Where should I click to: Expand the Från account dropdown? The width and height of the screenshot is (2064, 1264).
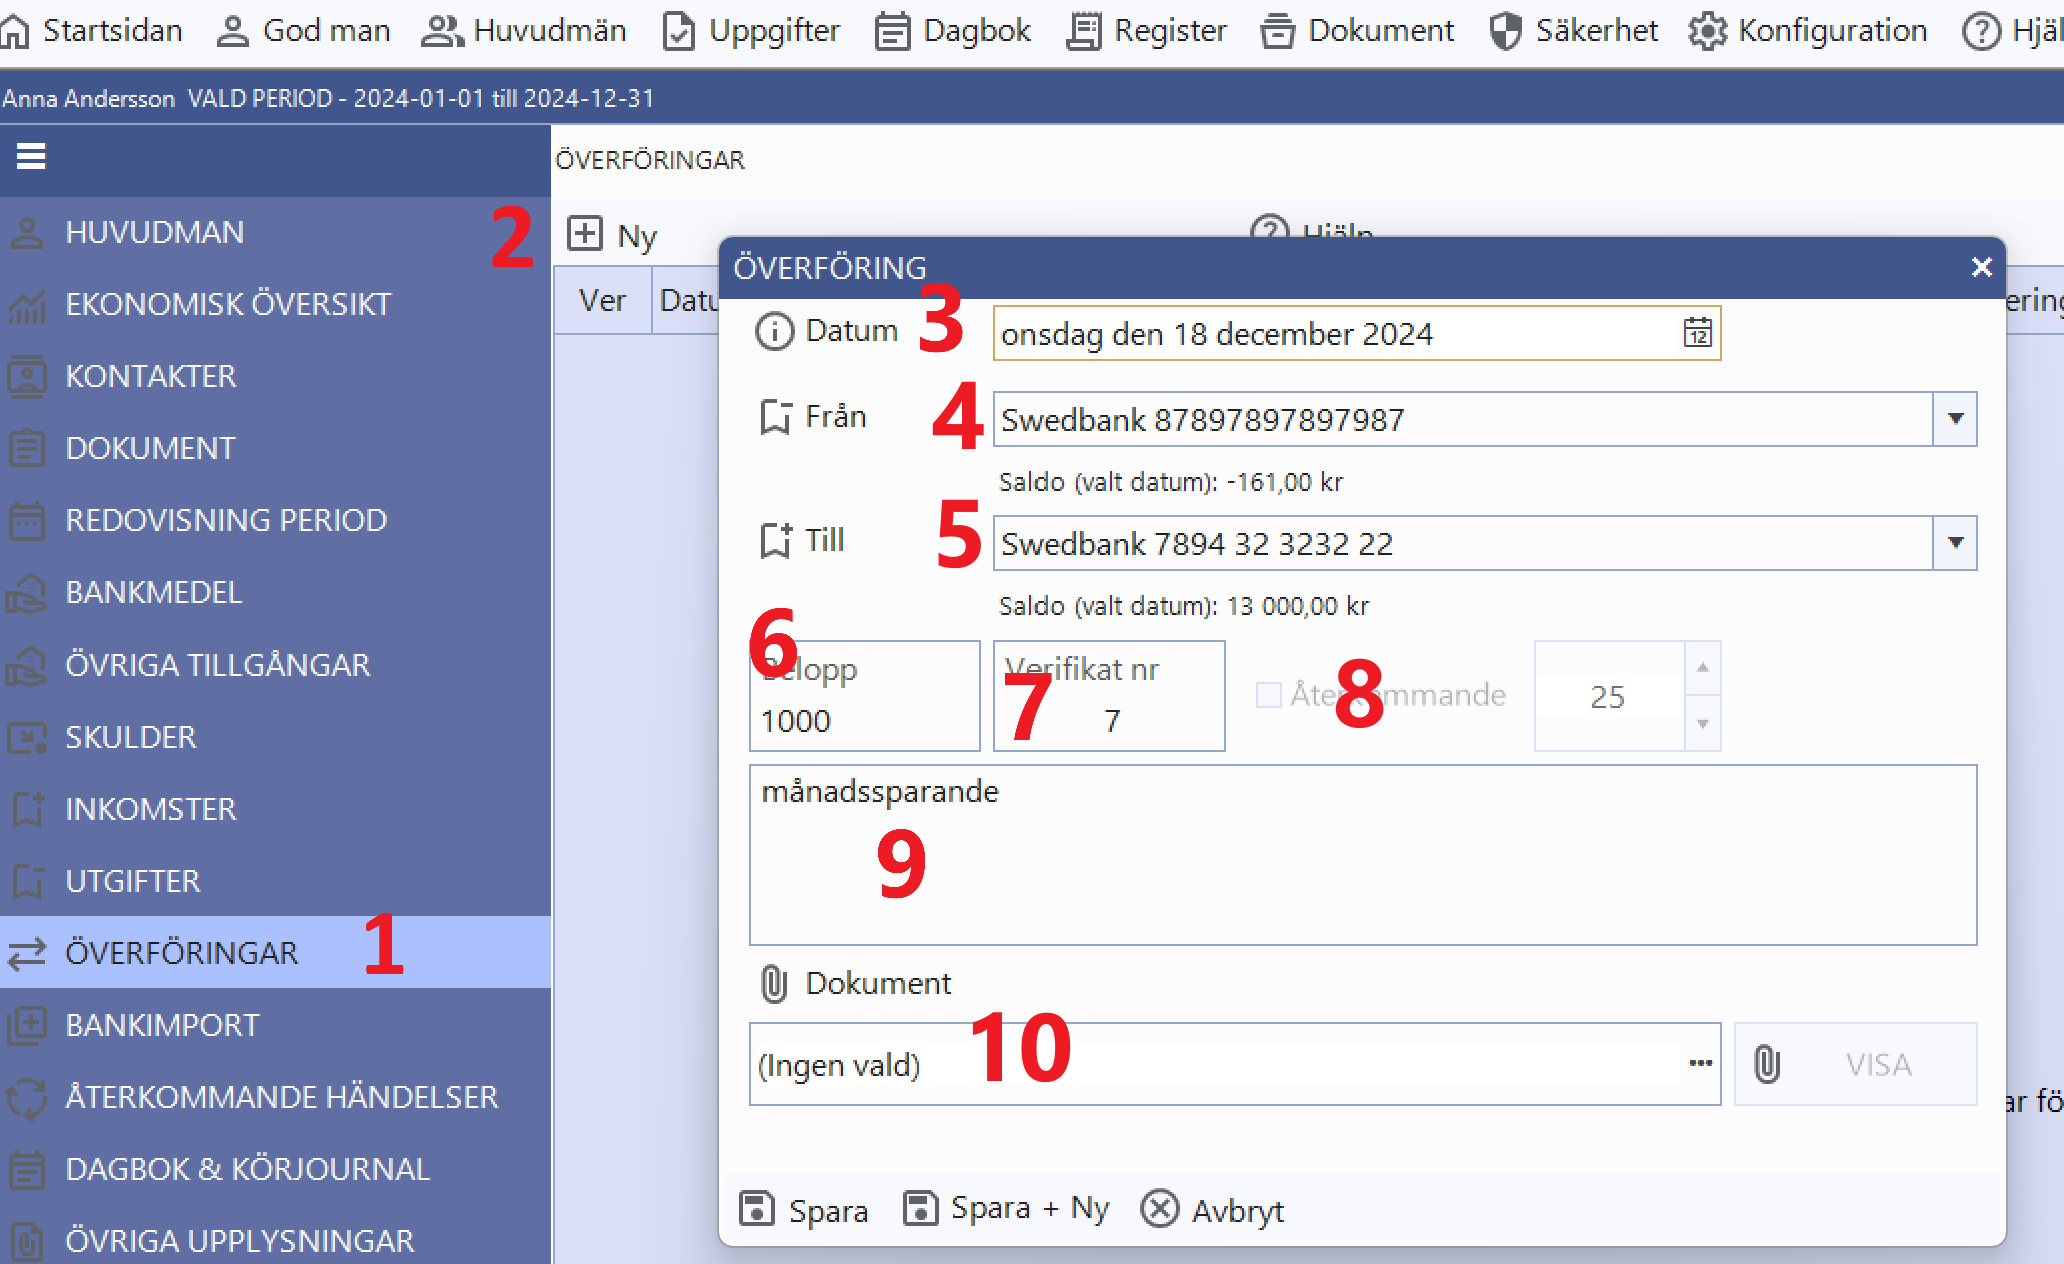coord(1955,419)
